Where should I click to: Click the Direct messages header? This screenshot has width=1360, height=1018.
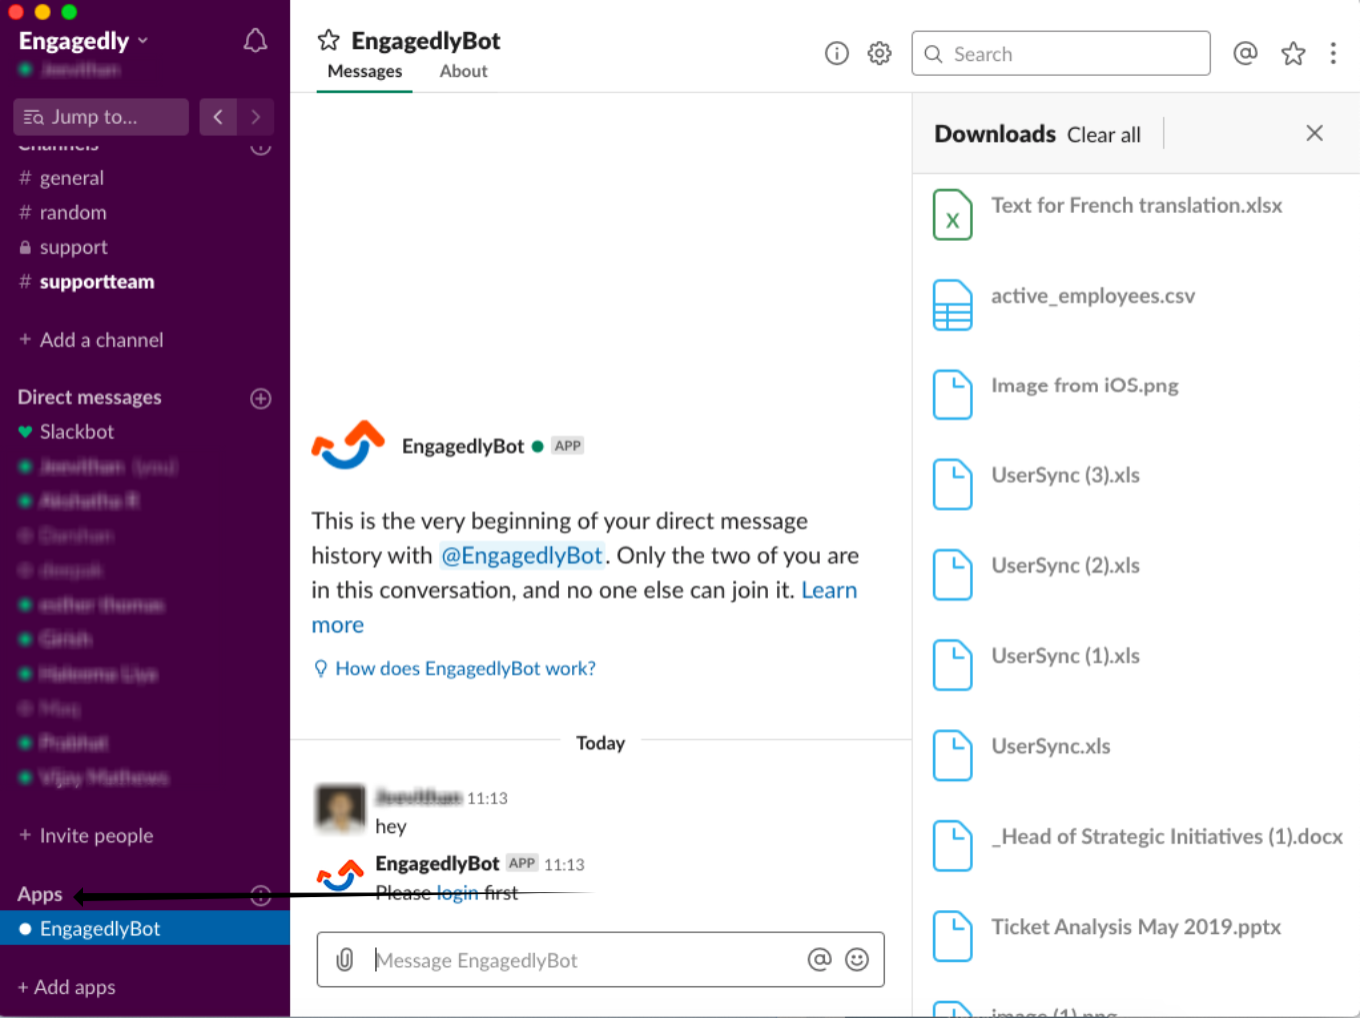pos(89,397)
